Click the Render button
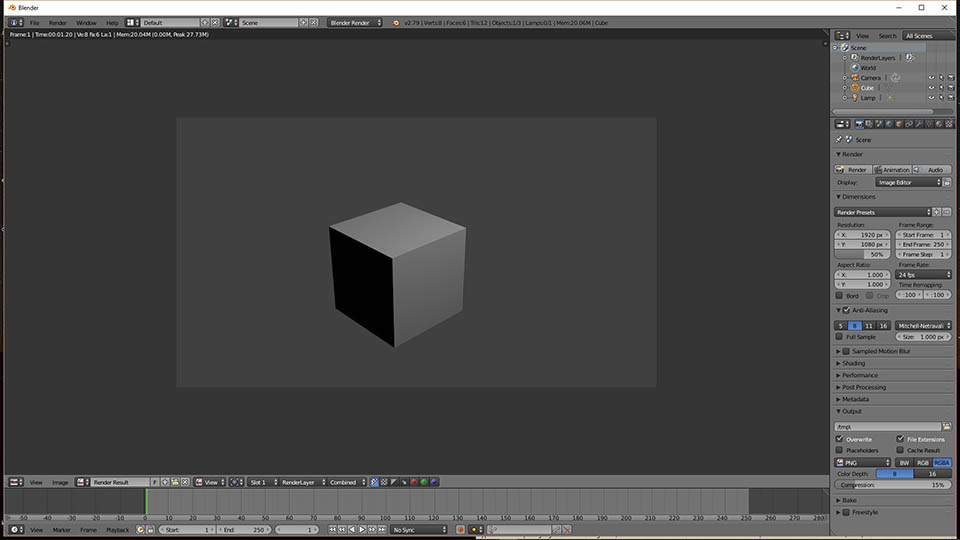The image size is (960, 540). tap(853, 170)
